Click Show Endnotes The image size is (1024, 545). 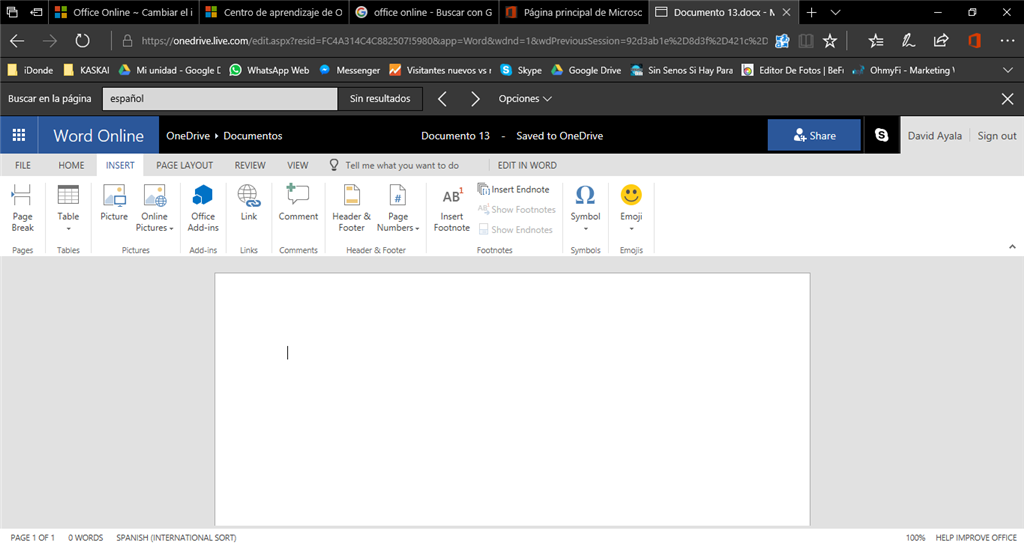[515, 230]
